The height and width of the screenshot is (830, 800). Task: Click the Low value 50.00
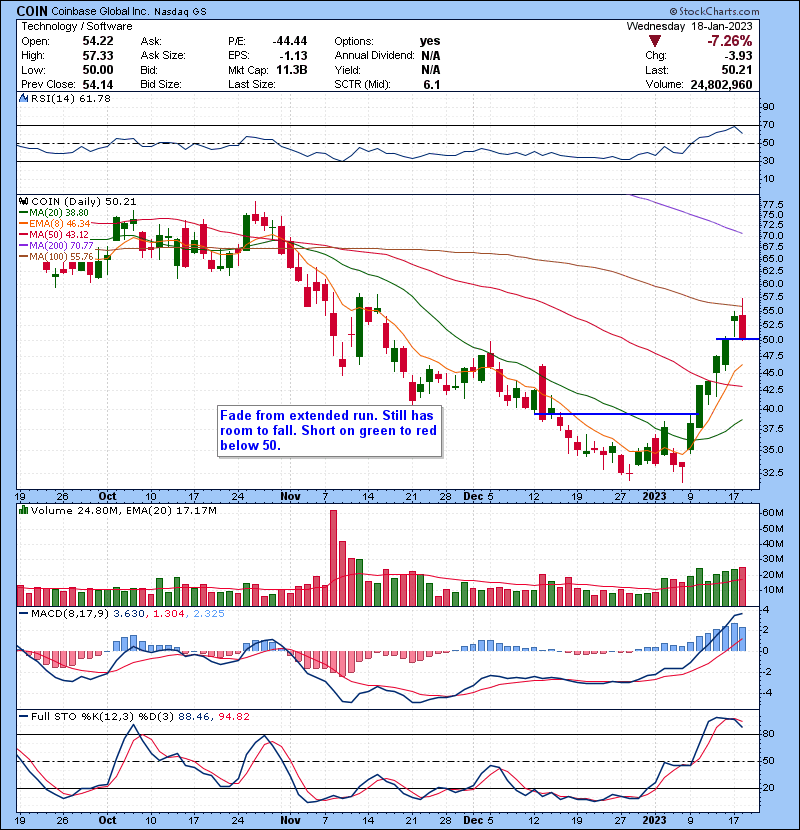[x=98, y=70]
